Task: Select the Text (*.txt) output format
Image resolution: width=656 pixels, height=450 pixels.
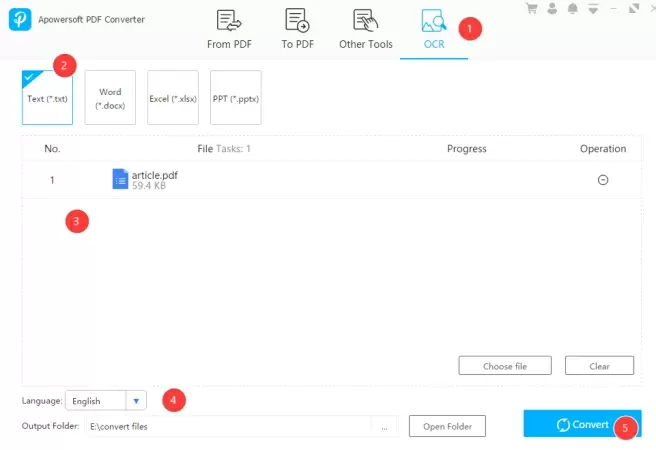Action: (x=47, y=97)
